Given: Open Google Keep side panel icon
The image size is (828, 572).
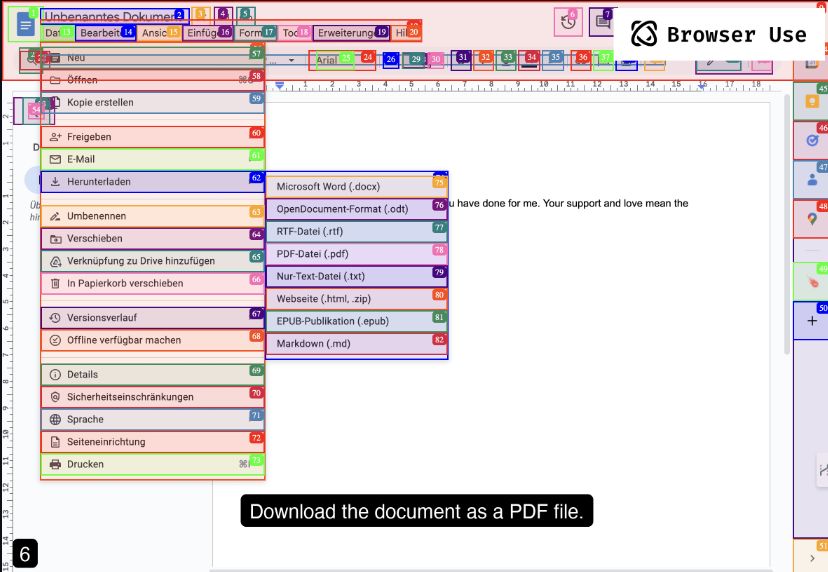Looking at the screenshot, I should (x=812, y=101).
